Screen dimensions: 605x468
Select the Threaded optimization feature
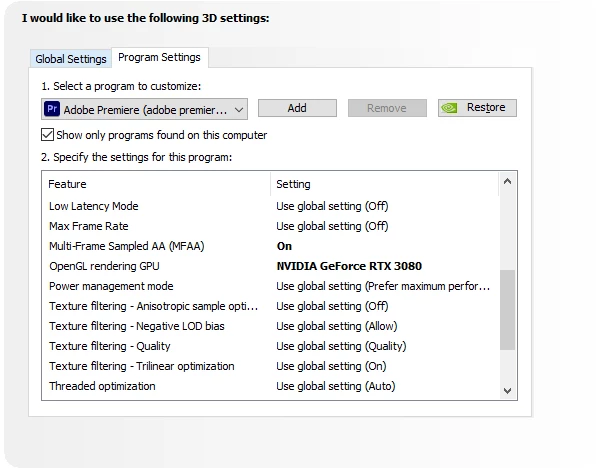(102, 386)
